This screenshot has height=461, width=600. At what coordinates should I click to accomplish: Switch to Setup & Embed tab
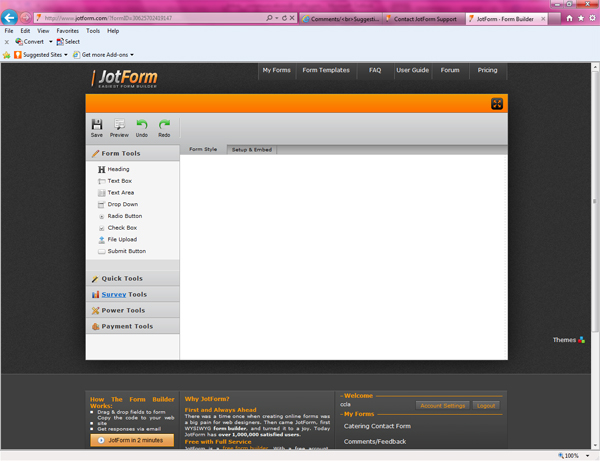tap(252, 150)
